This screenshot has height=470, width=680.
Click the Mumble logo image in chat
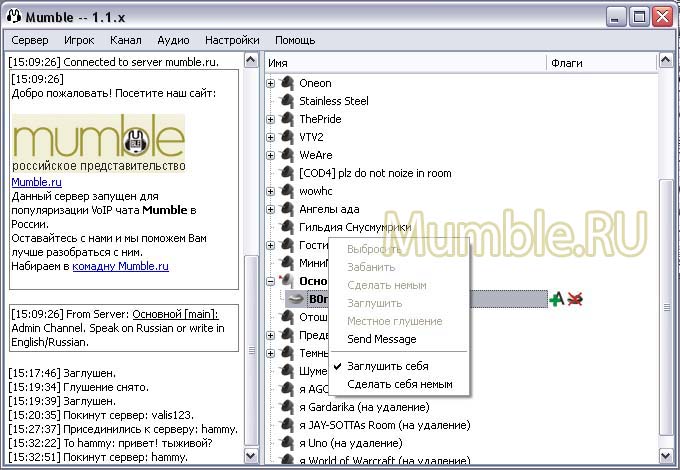coord(98,142)
